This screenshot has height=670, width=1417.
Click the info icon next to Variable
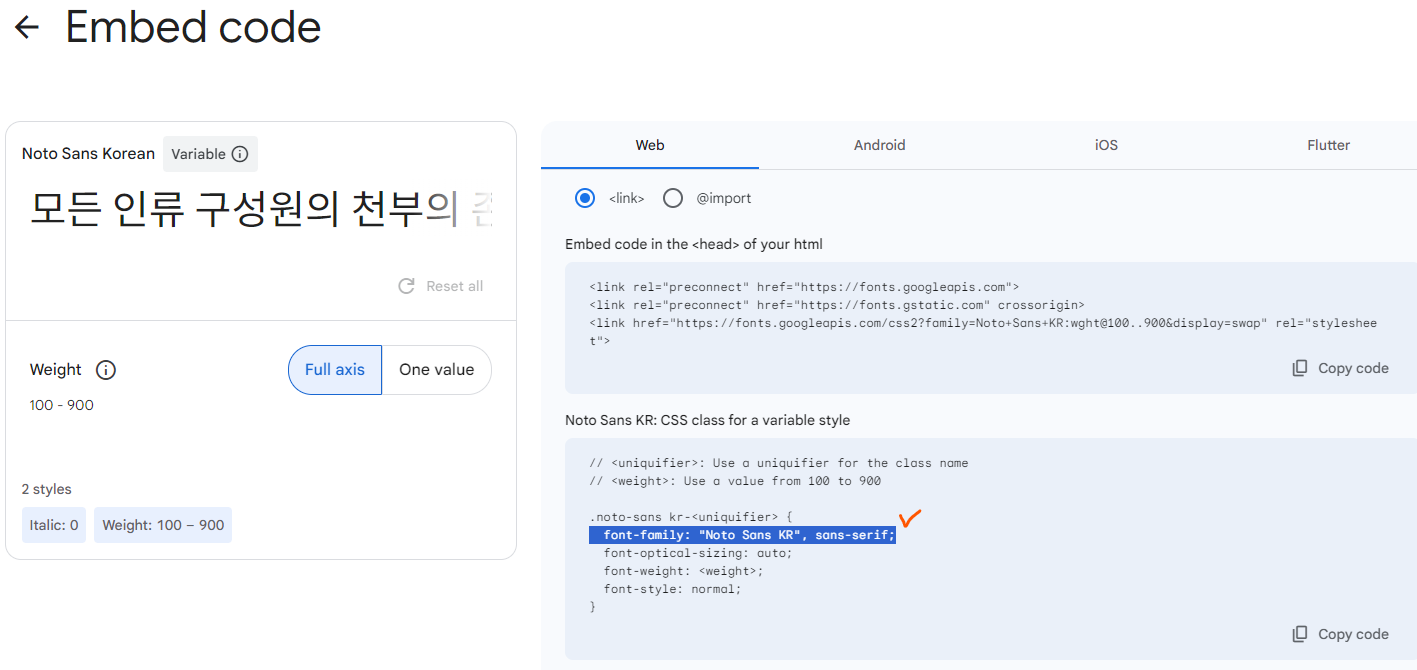click(240, 154)
